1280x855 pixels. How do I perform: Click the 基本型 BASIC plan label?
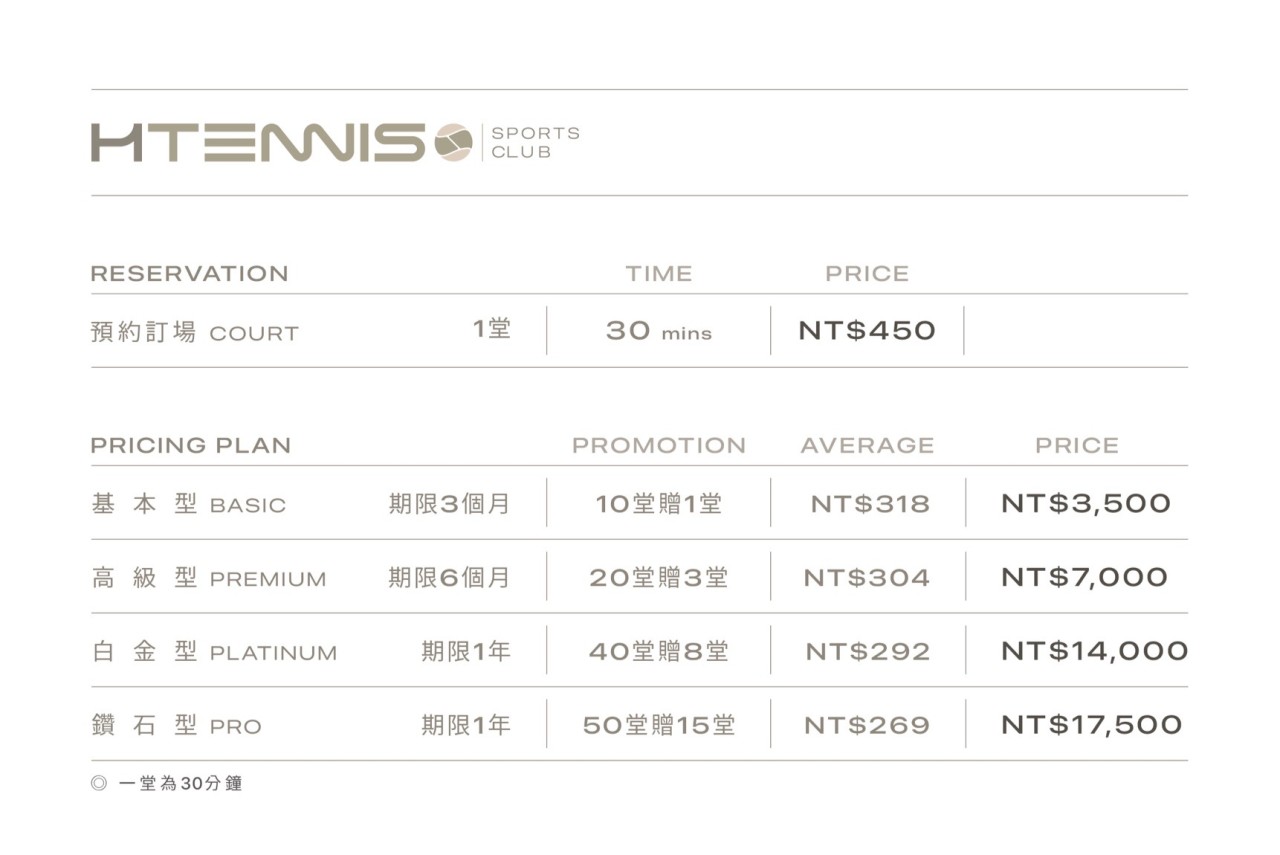click(x=189, y=504)
